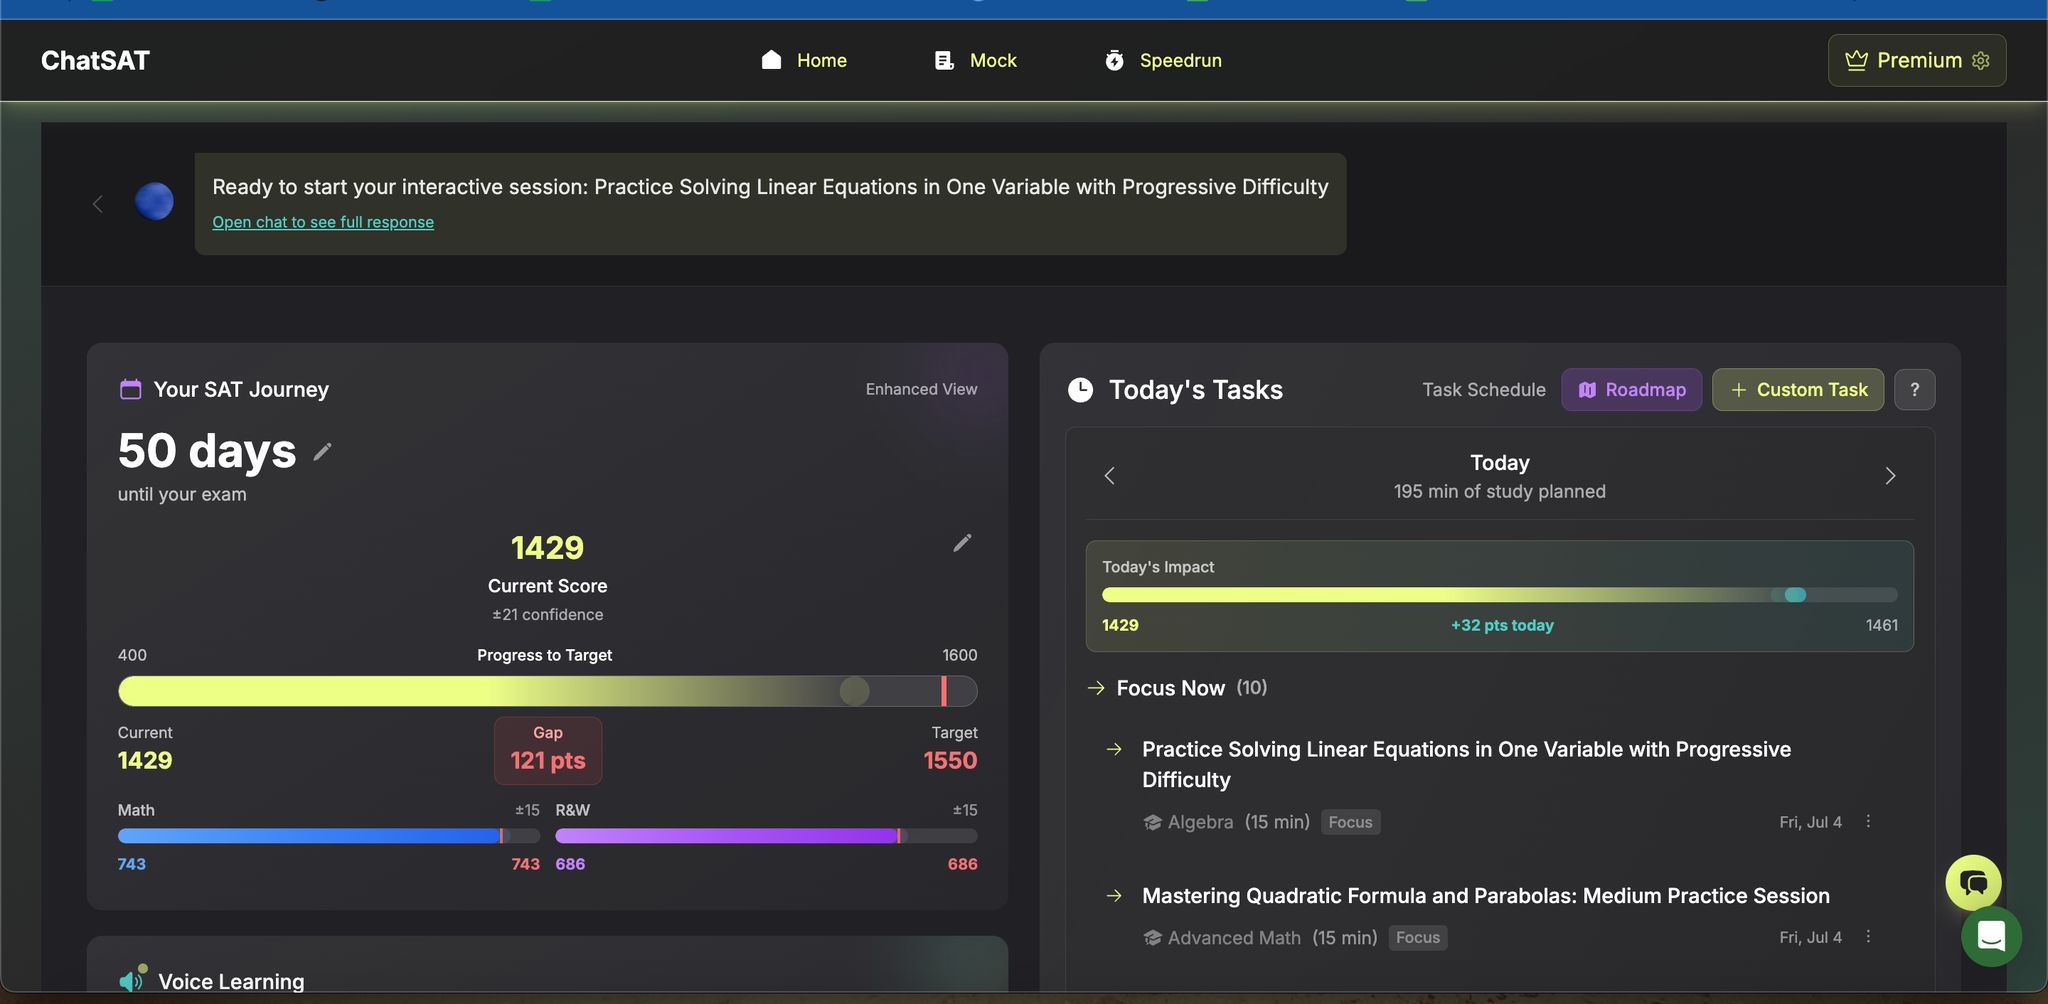The image size is (2048, 1004).
Task: Open three-dot menu for Linear Equations task
Action: pos(1868,821)
